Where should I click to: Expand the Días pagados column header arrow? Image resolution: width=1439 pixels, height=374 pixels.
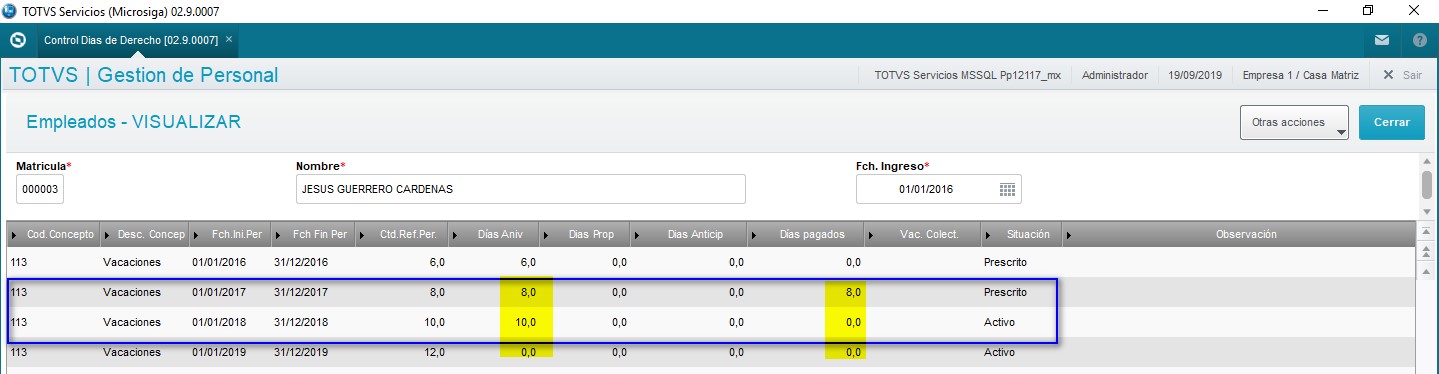pos(756,235)
